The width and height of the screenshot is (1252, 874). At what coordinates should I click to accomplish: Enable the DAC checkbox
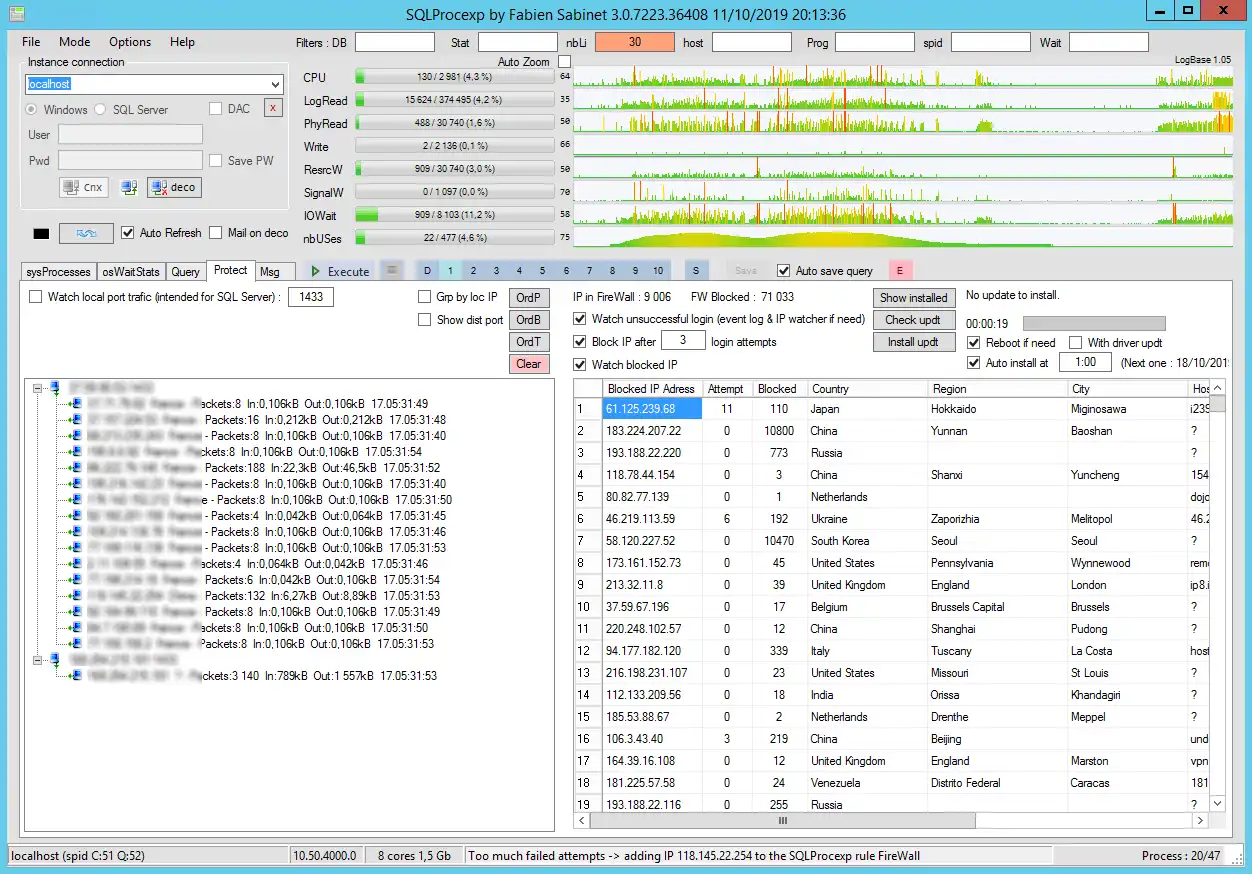(215, 109)
